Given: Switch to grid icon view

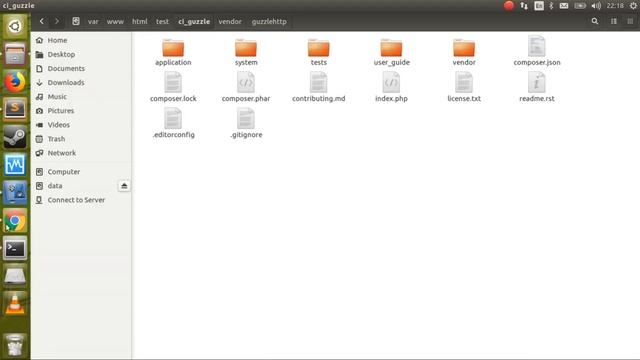Looking at the screenshot, I should click(630, 21).
